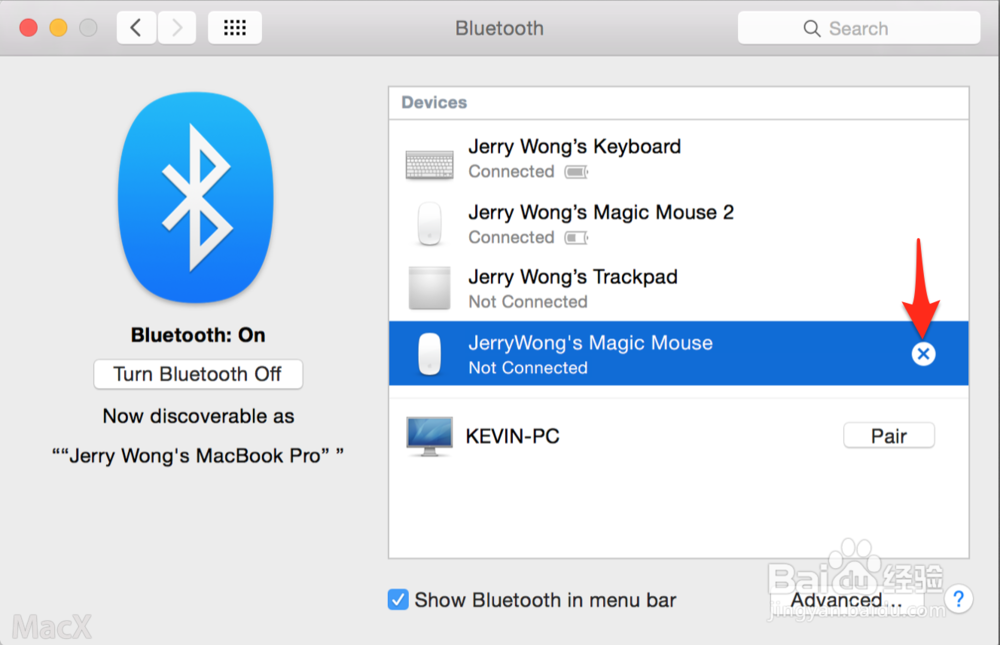Select Jerry Wong's Magic Mouse 2
This screenshot has height=645, width=1000.
(x=679, y=224)
